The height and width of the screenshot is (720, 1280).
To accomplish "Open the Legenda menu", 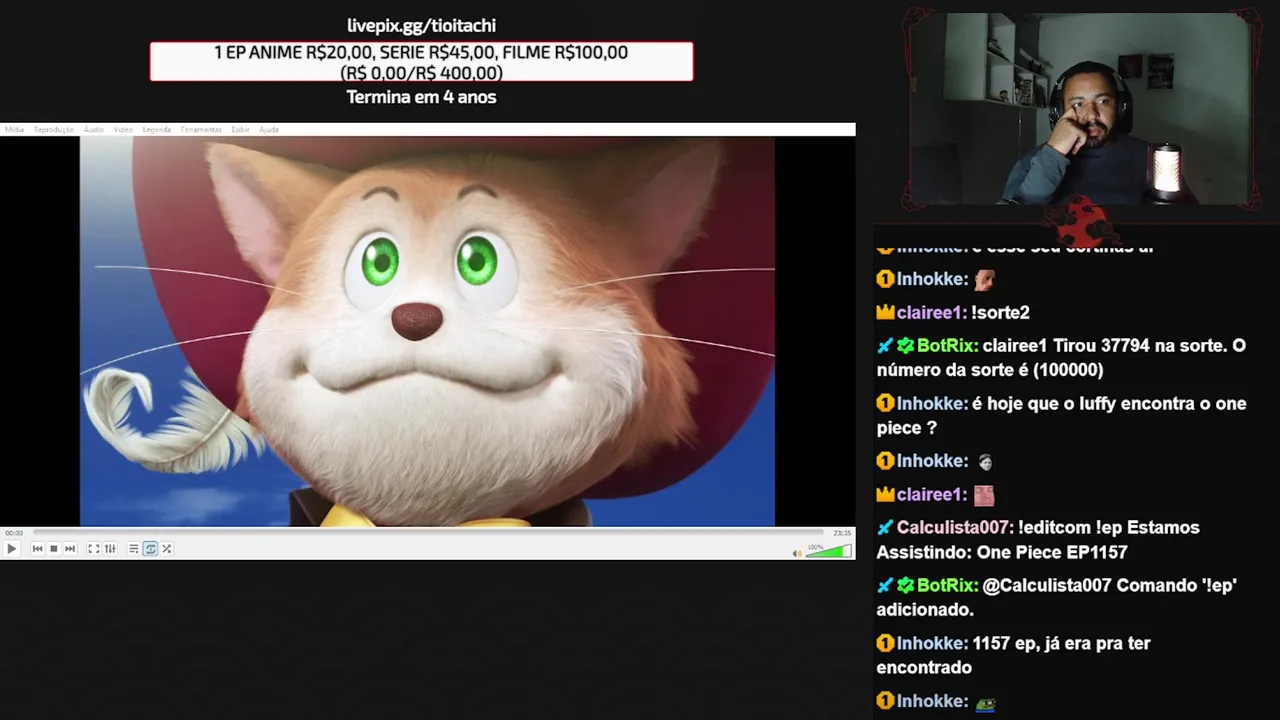I will tap(156, 129).
